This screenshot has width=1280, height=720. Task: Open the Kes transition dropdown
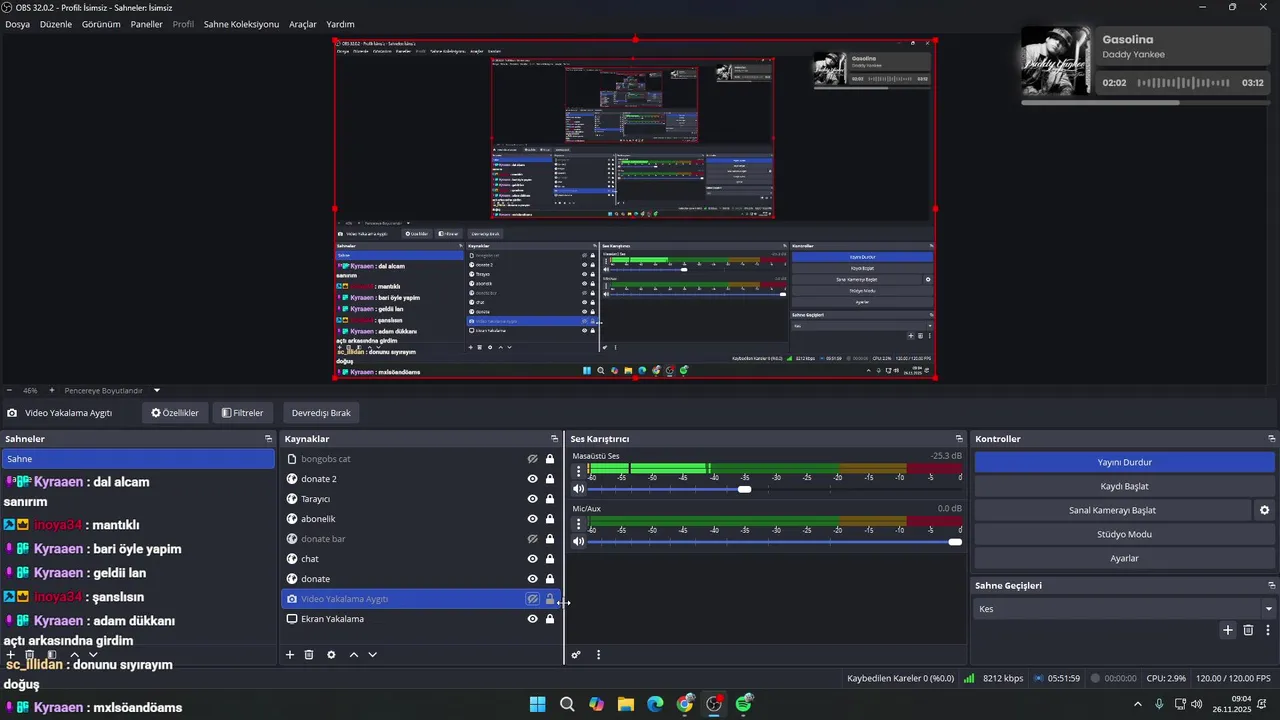coord(1124,609)
